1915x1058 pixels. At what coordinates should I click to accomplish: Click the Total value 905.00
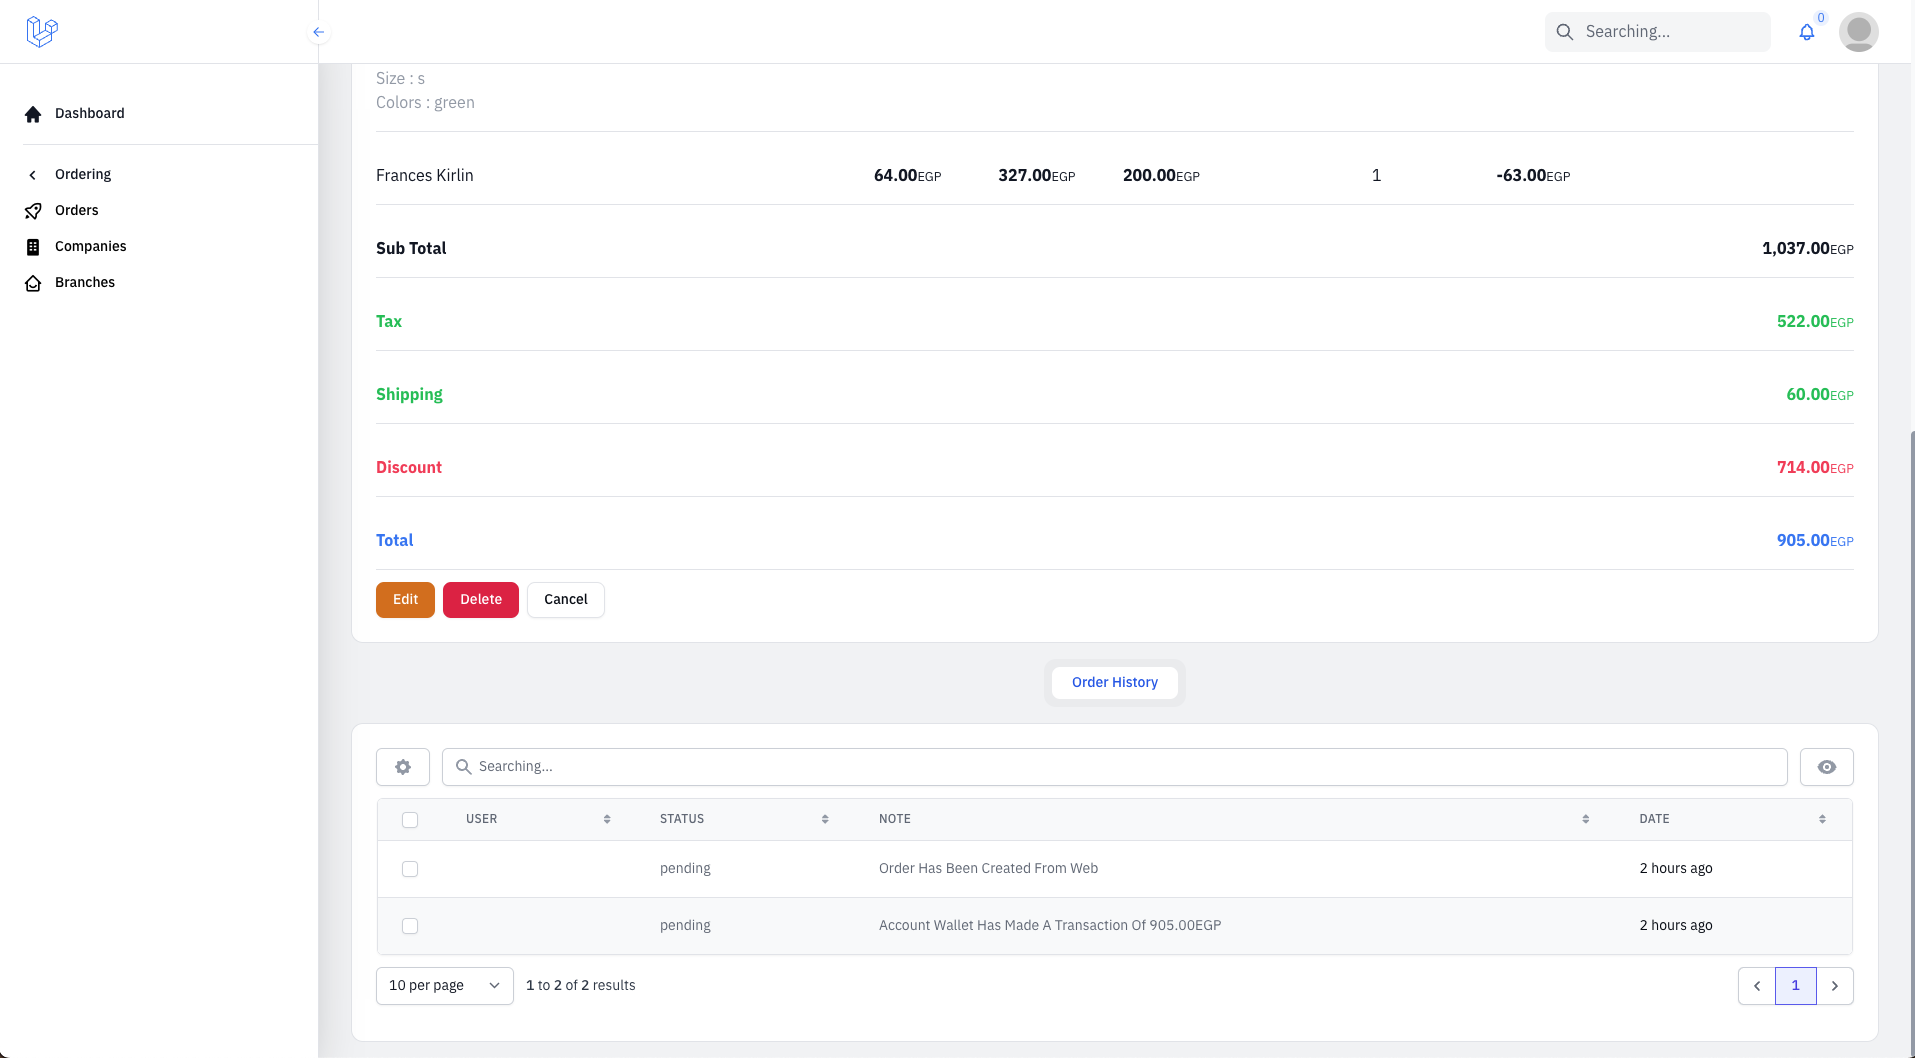[1815, 541]
